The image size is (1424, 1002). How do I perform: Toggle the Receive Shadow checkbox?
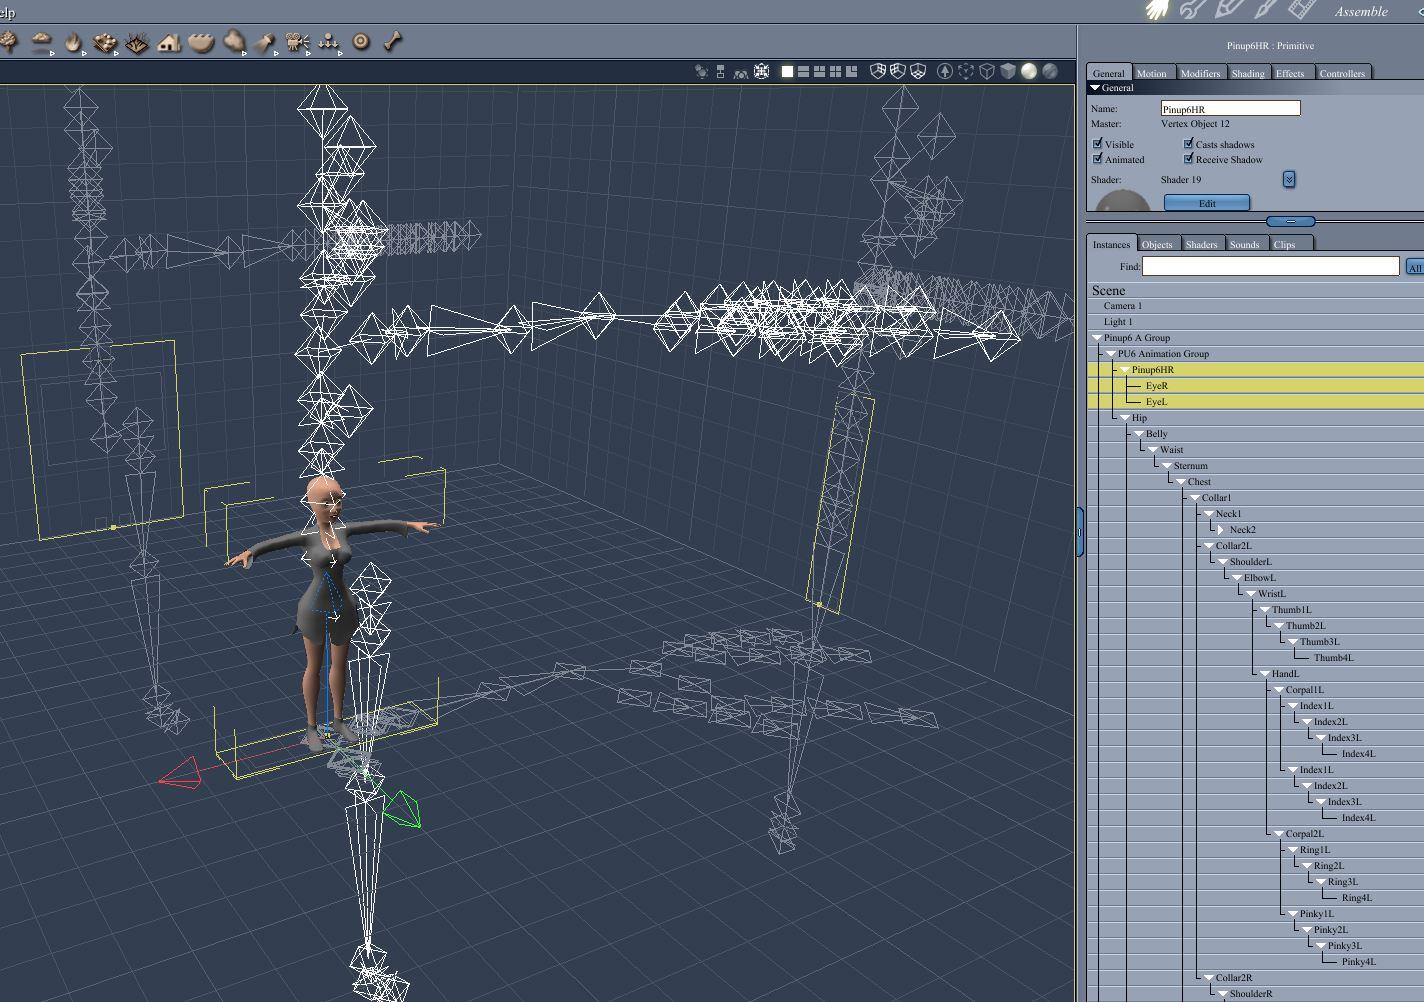tap(1189, 159)
